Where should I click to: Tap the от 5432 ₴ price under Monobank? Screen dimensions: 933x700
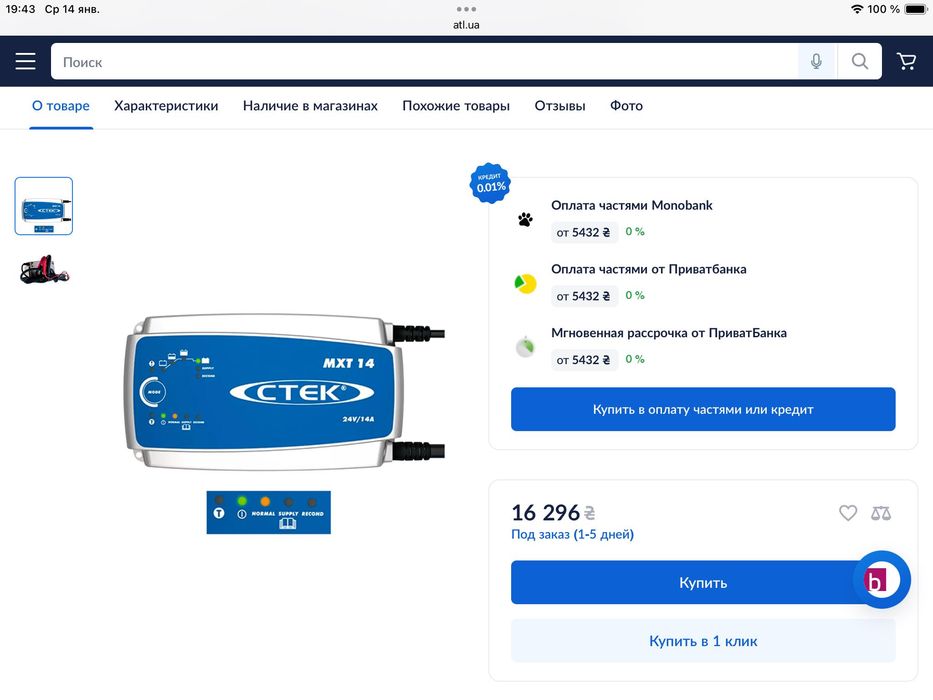click(x=583, y=233)
